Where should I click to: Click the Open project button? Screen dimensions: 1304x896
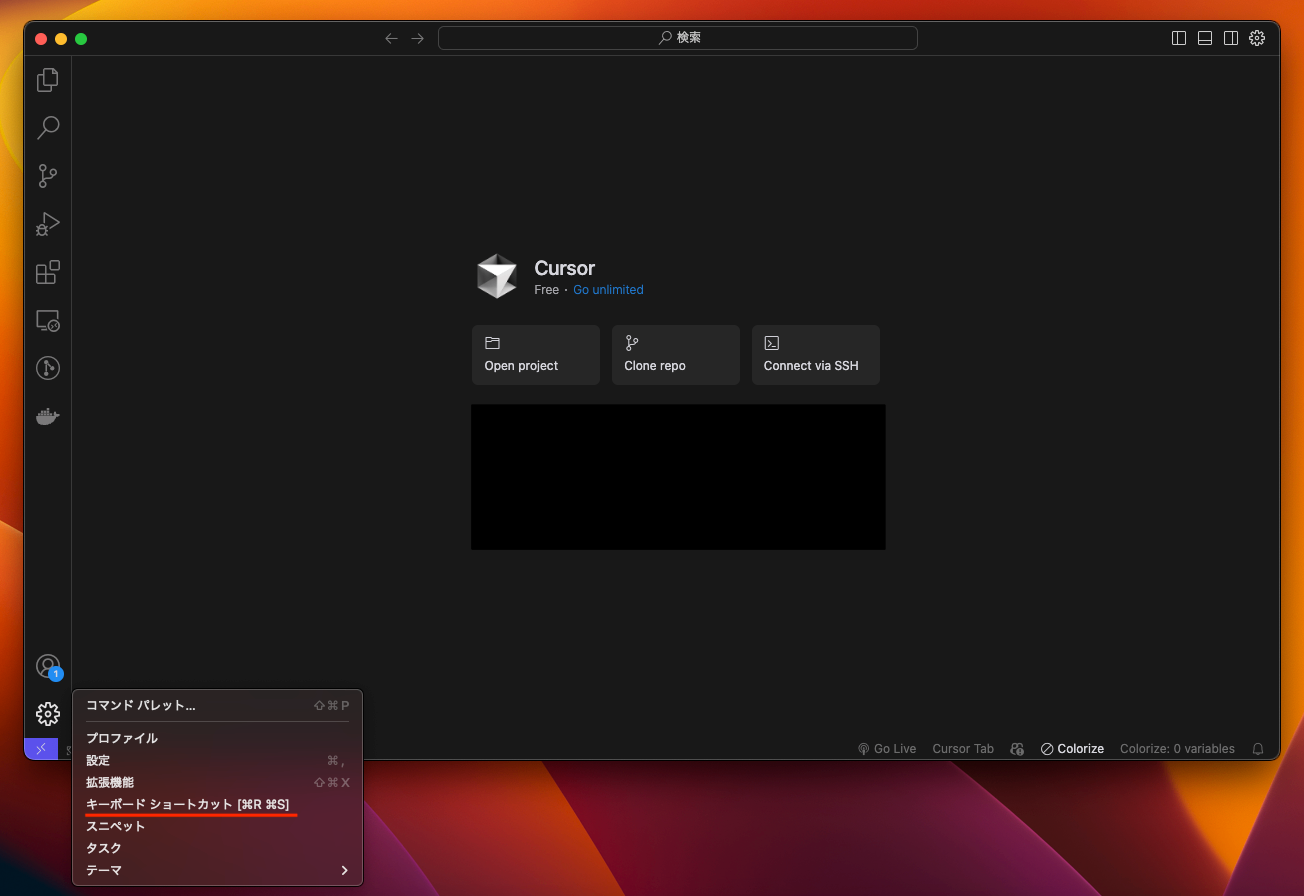pos(535,354)
